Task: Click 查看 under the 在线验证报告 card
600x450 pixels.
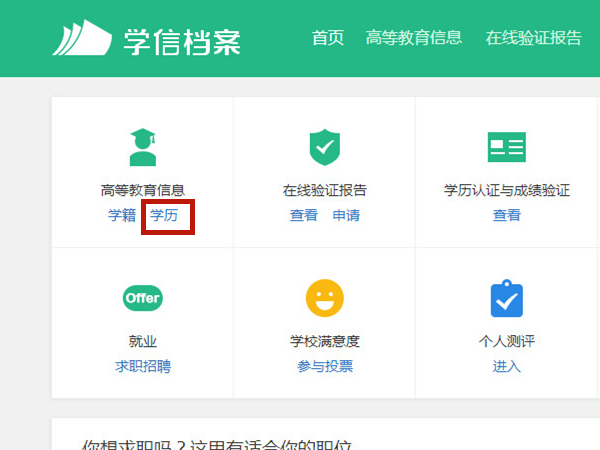Action: (304, 215)
